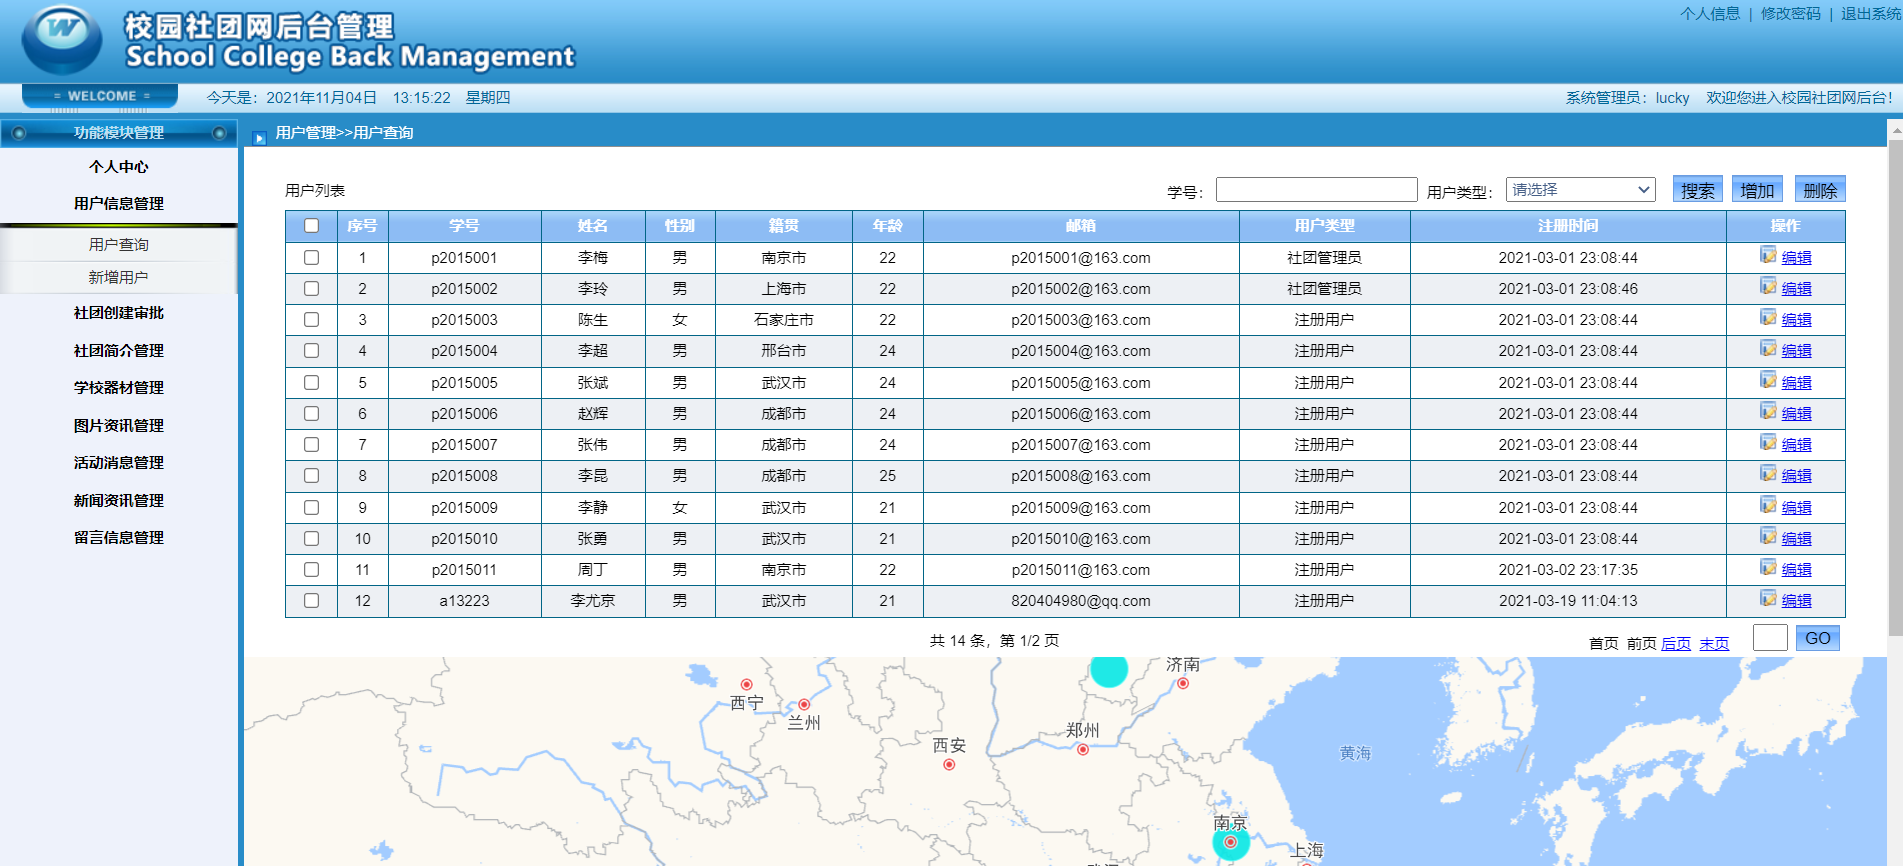Click edit icon for row p2015007
The height and width of the screenshot is (866, 1903).
tap(1768, 442)
